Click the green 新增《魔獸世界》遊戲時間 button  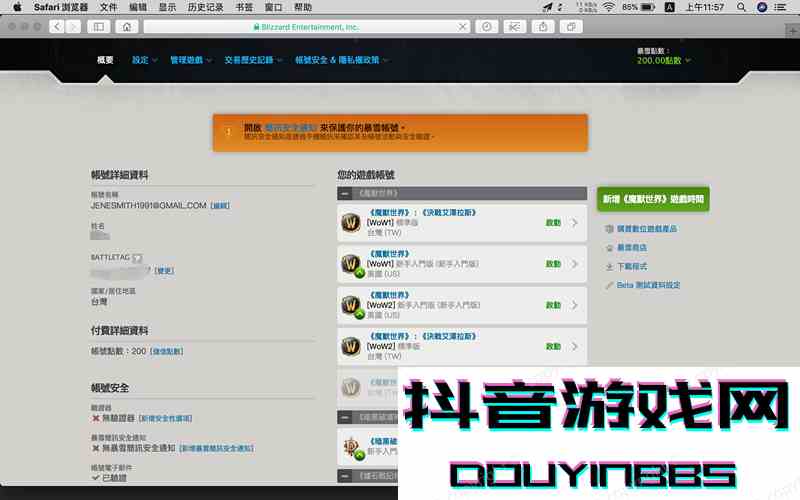(653, 199)
